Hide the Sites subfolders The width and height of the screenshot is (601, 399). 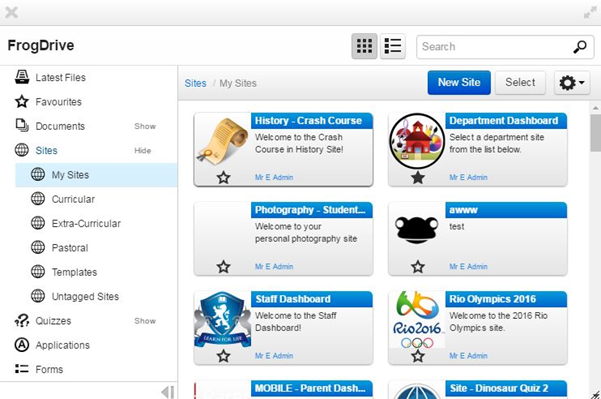point(143,151)
